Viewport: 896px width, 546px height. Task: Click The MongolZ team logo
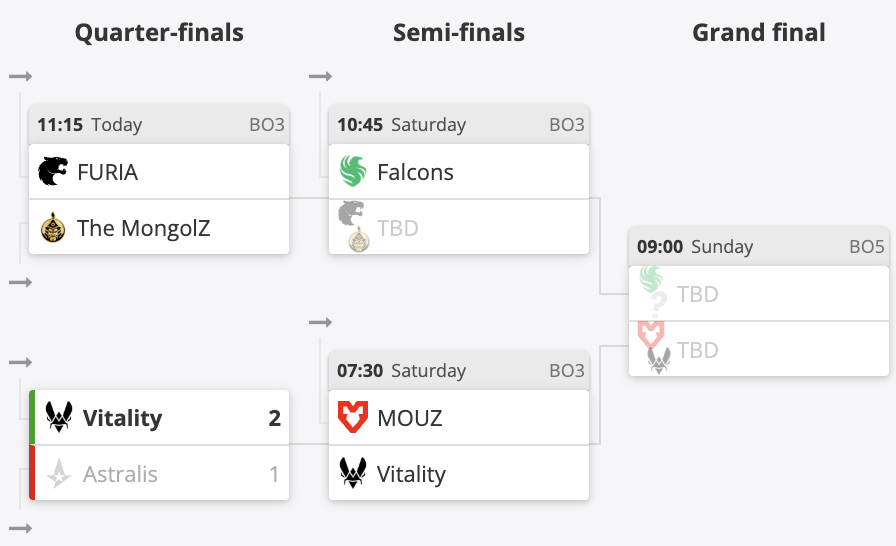53,228
